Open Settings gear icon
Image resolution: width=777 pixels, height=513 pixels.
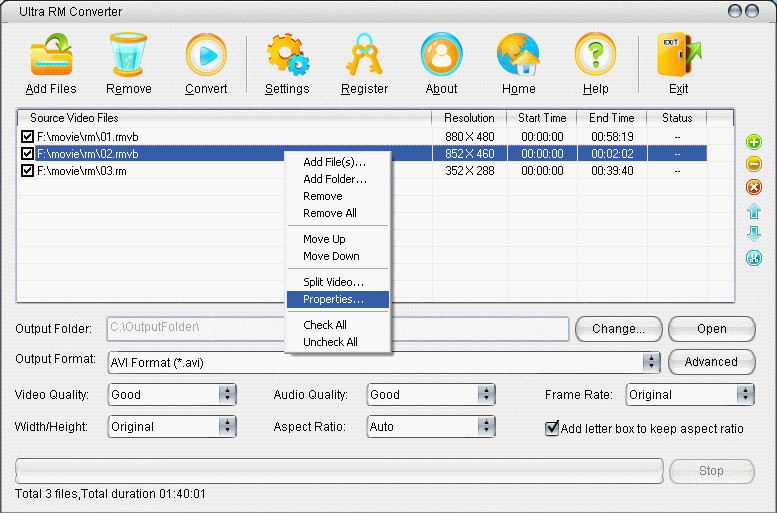pos(287,55)
